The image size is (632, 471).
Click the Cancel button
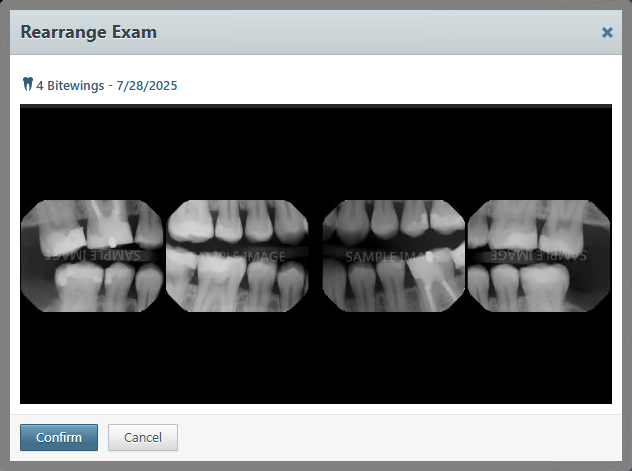click(x=143, y=438)
